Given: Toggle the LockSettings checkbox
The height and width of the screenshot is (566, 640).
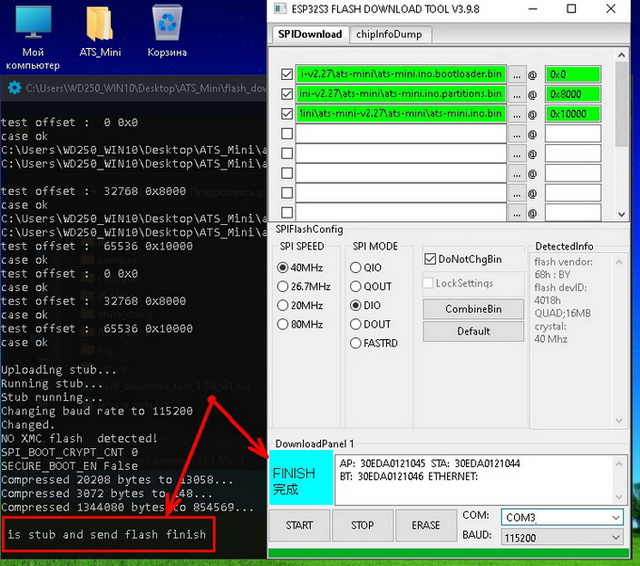Looking at the screenshot, I should point(458,283).
